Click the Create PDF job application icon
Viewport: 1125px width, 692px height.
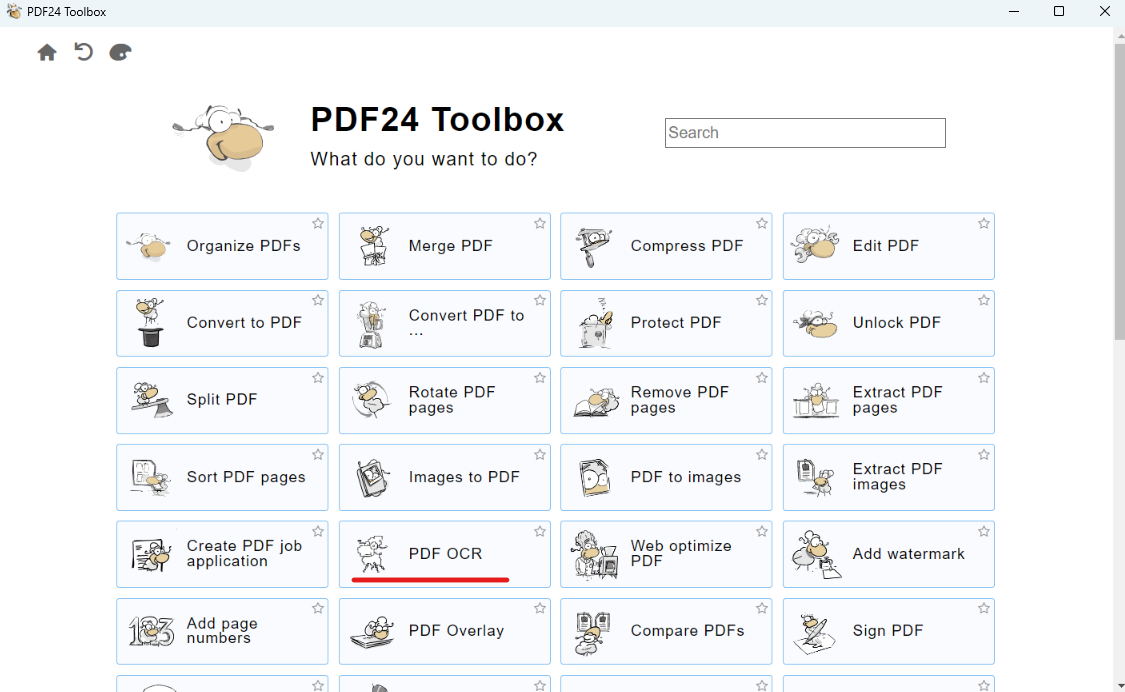151,555
